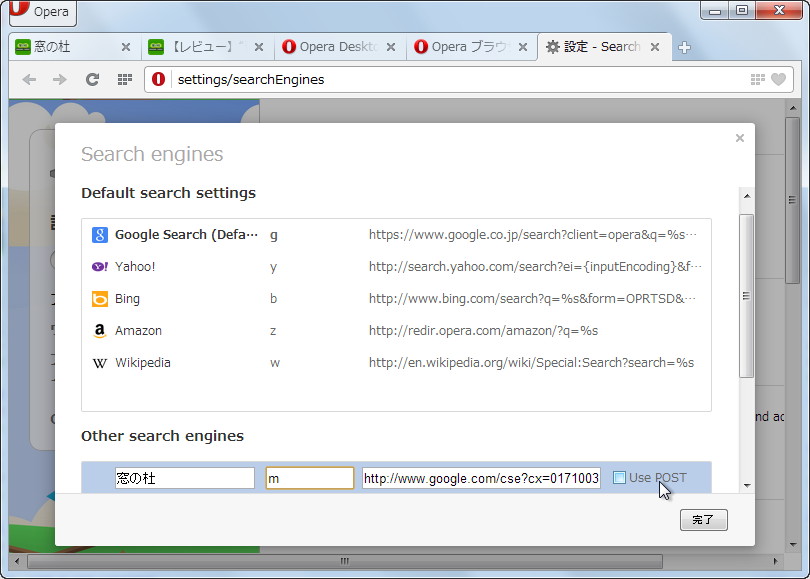Click the back navigation arrow
This screenshot has width=810, height=579.
click(28, 79)
